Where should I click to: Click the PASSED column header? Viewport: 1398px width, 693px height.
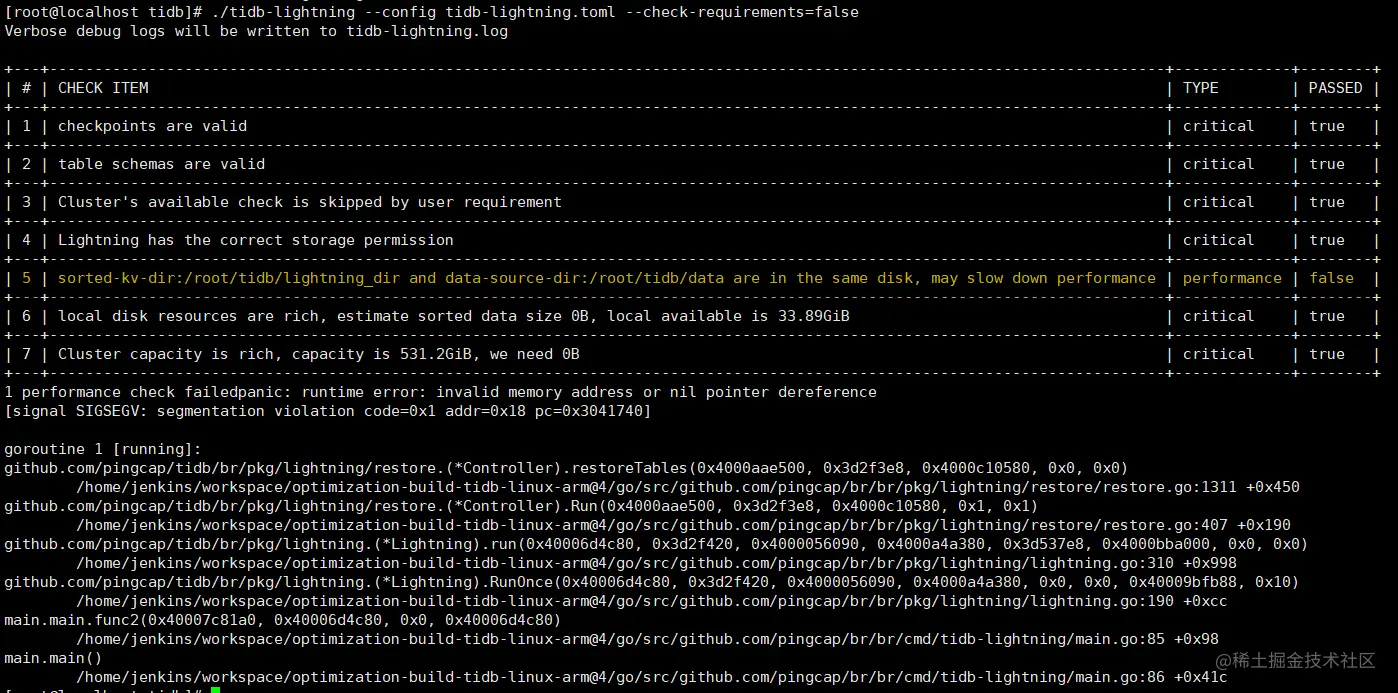pos(1335,88)
